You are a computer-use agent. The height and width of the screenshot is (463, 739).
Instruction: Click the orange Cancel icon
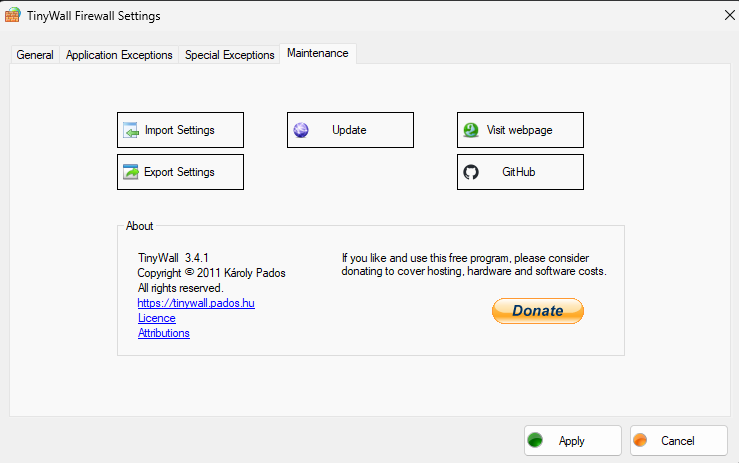click(x=640, y=440)
